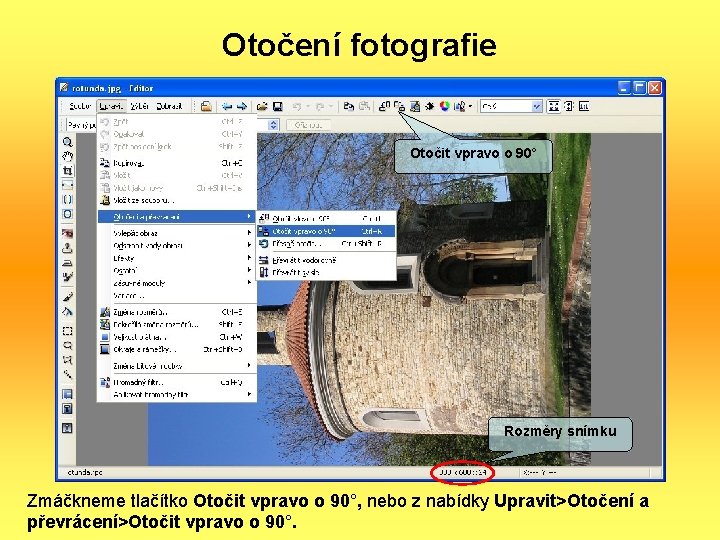Open the Výběr menu
The height and width of the screenshot is (540, 720).
[x=140, y=107]
